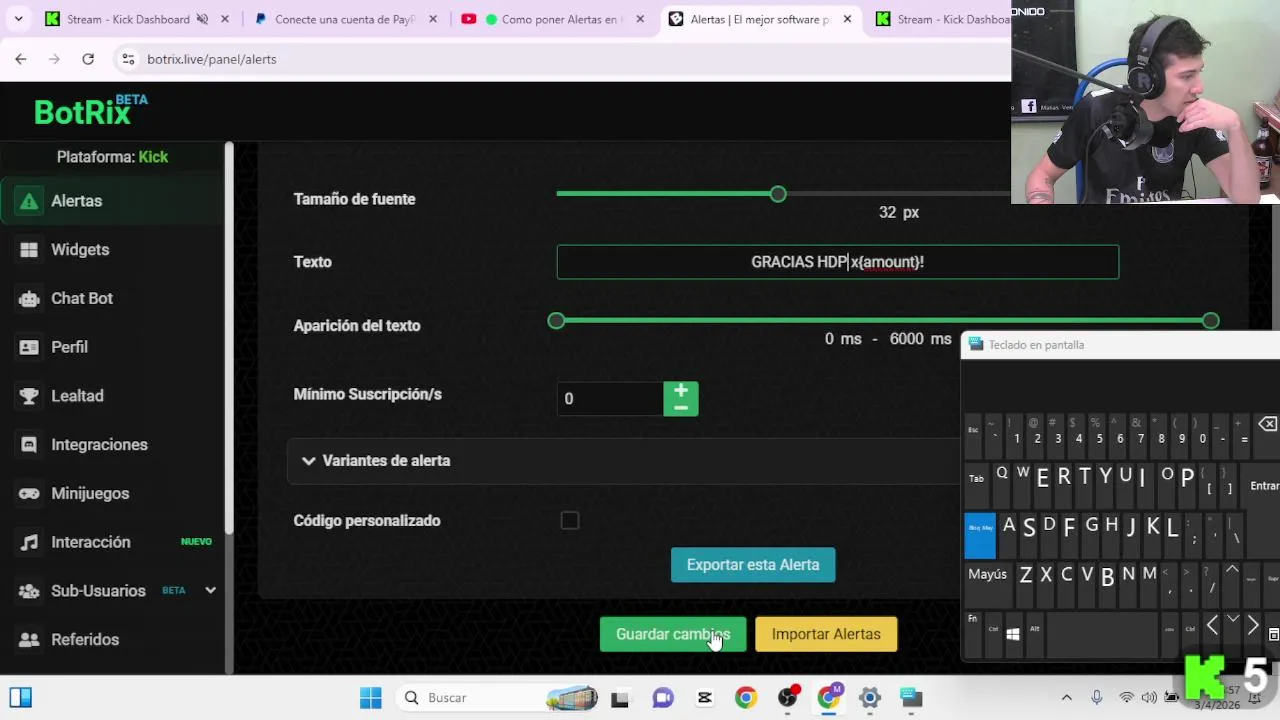
Task: Open Windows widgets panel icon in taskbar
Action: click(20, 698)
